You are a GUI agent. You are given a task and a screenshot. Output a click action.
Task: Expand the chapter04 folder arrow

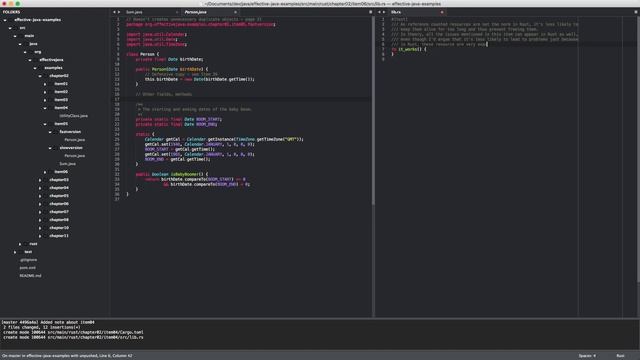pyautogui.click(x=40, y=188)
